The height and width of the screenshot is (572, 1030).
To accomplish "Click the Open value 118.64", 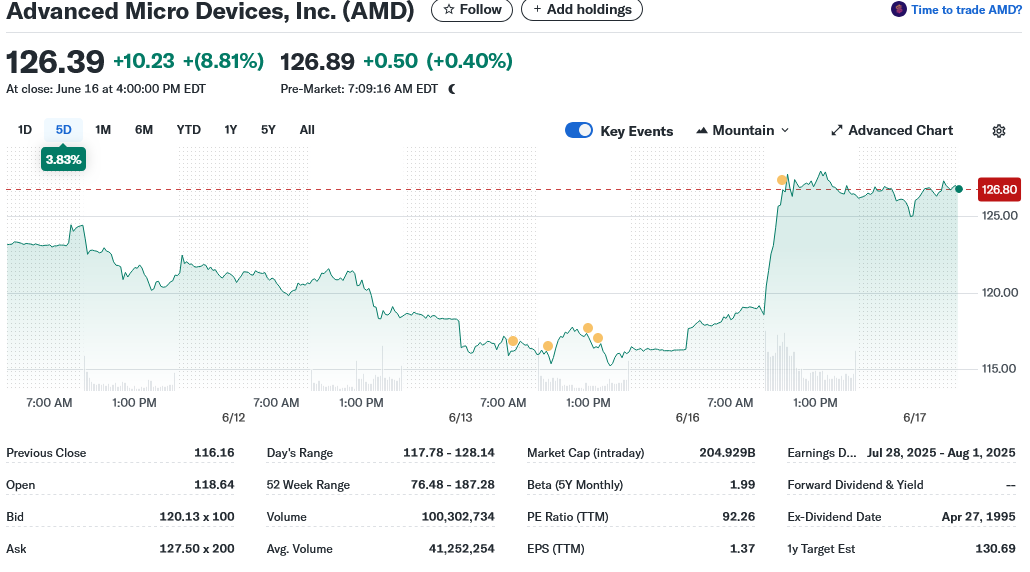I will pyautogui.click(x=214, y=485).
